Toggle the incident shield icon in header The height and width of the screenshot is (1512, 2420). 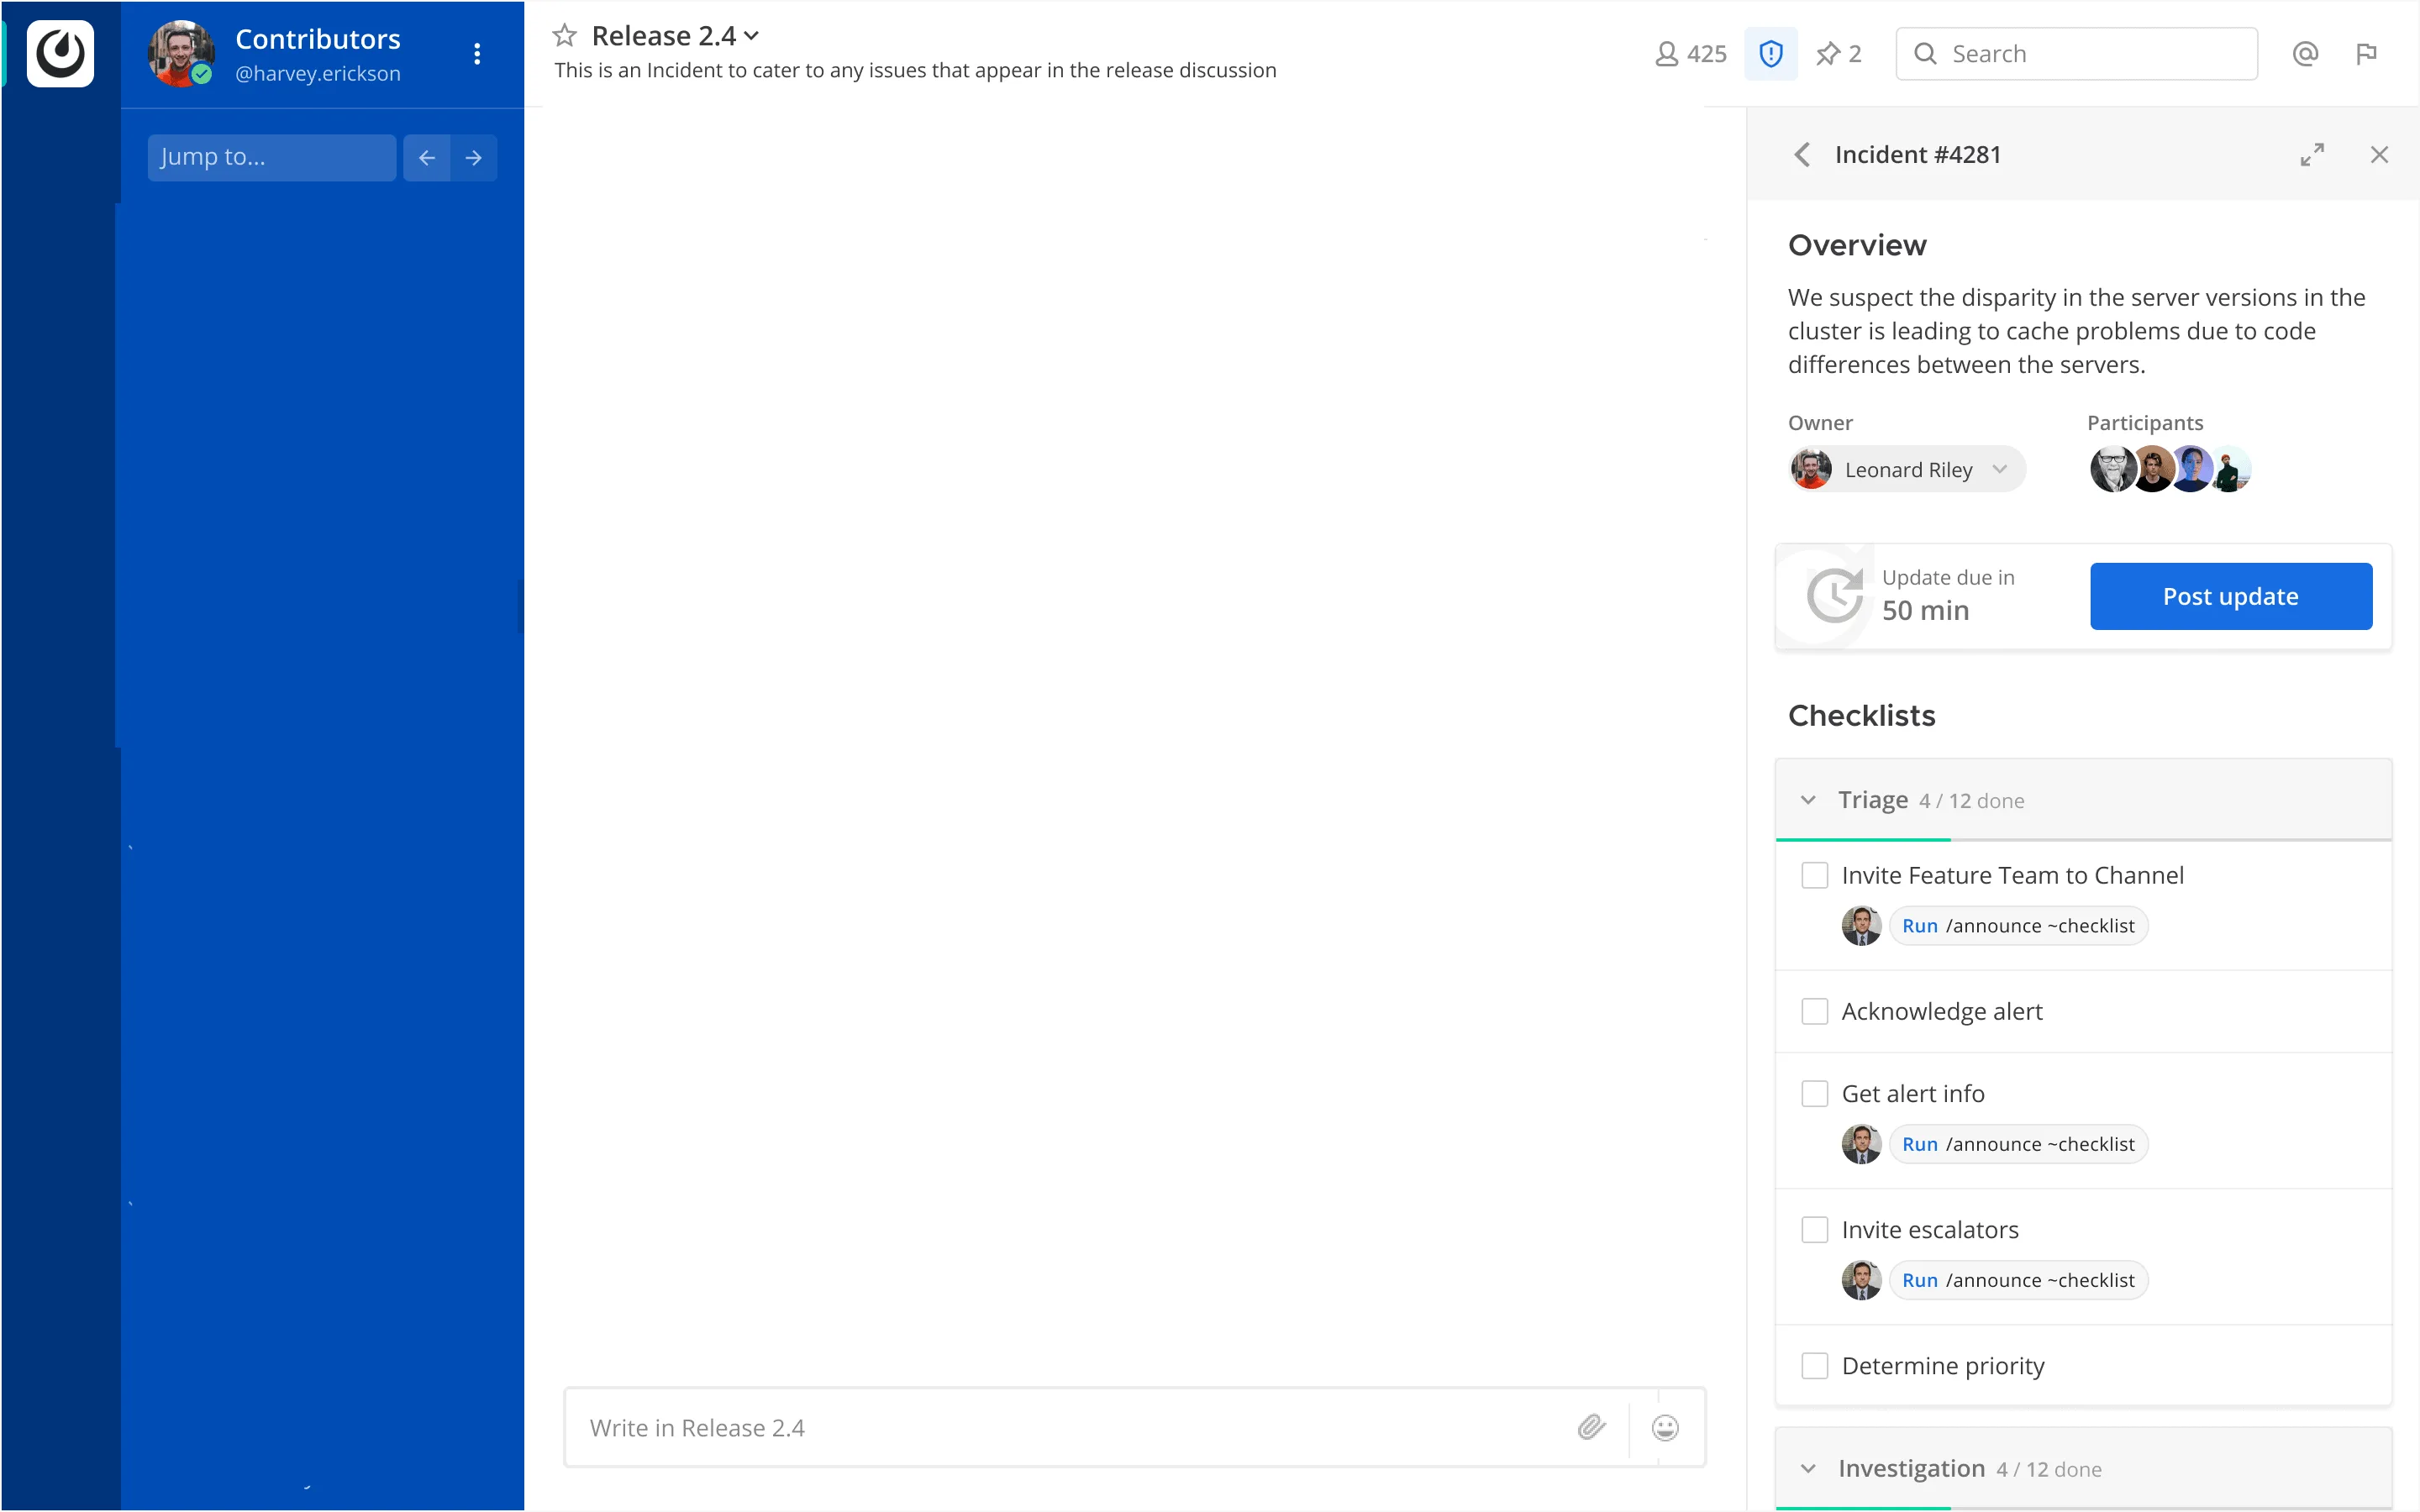[x=1771, y=54]
